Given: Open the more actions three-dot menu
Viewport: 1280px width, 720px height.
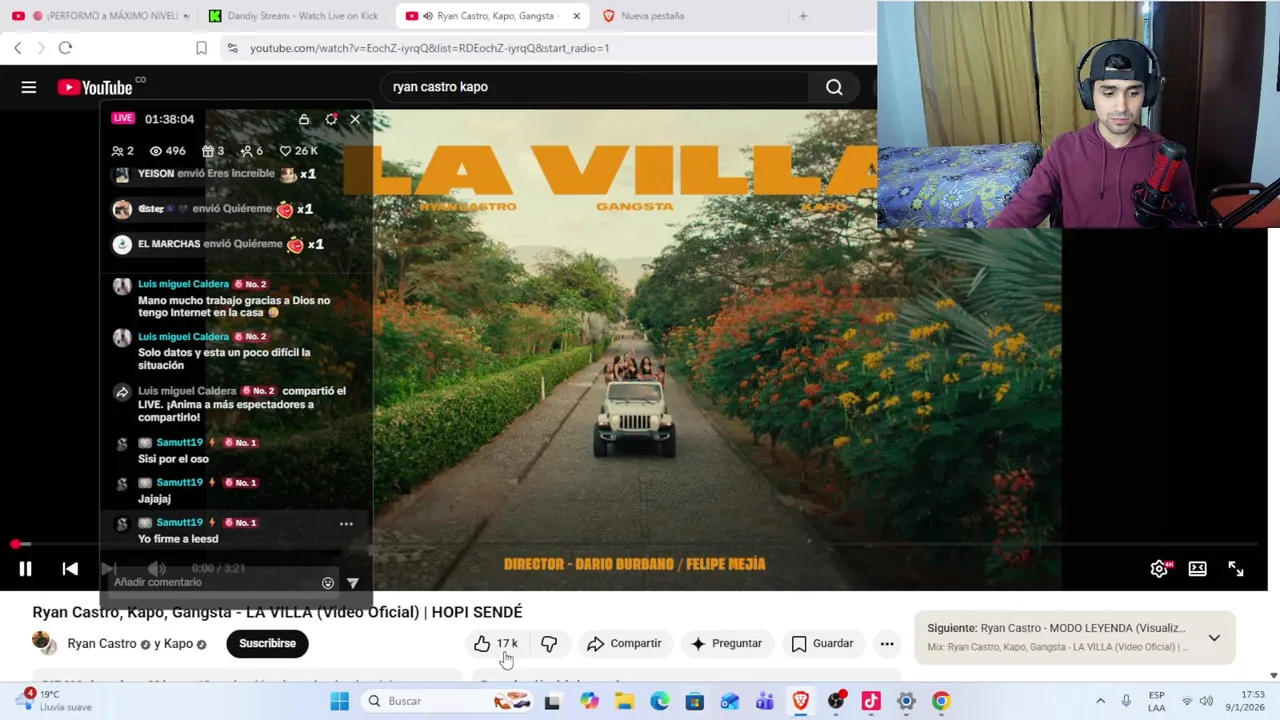Looking at the screenshot, I should pyautogui.click(x=887, y=644).
